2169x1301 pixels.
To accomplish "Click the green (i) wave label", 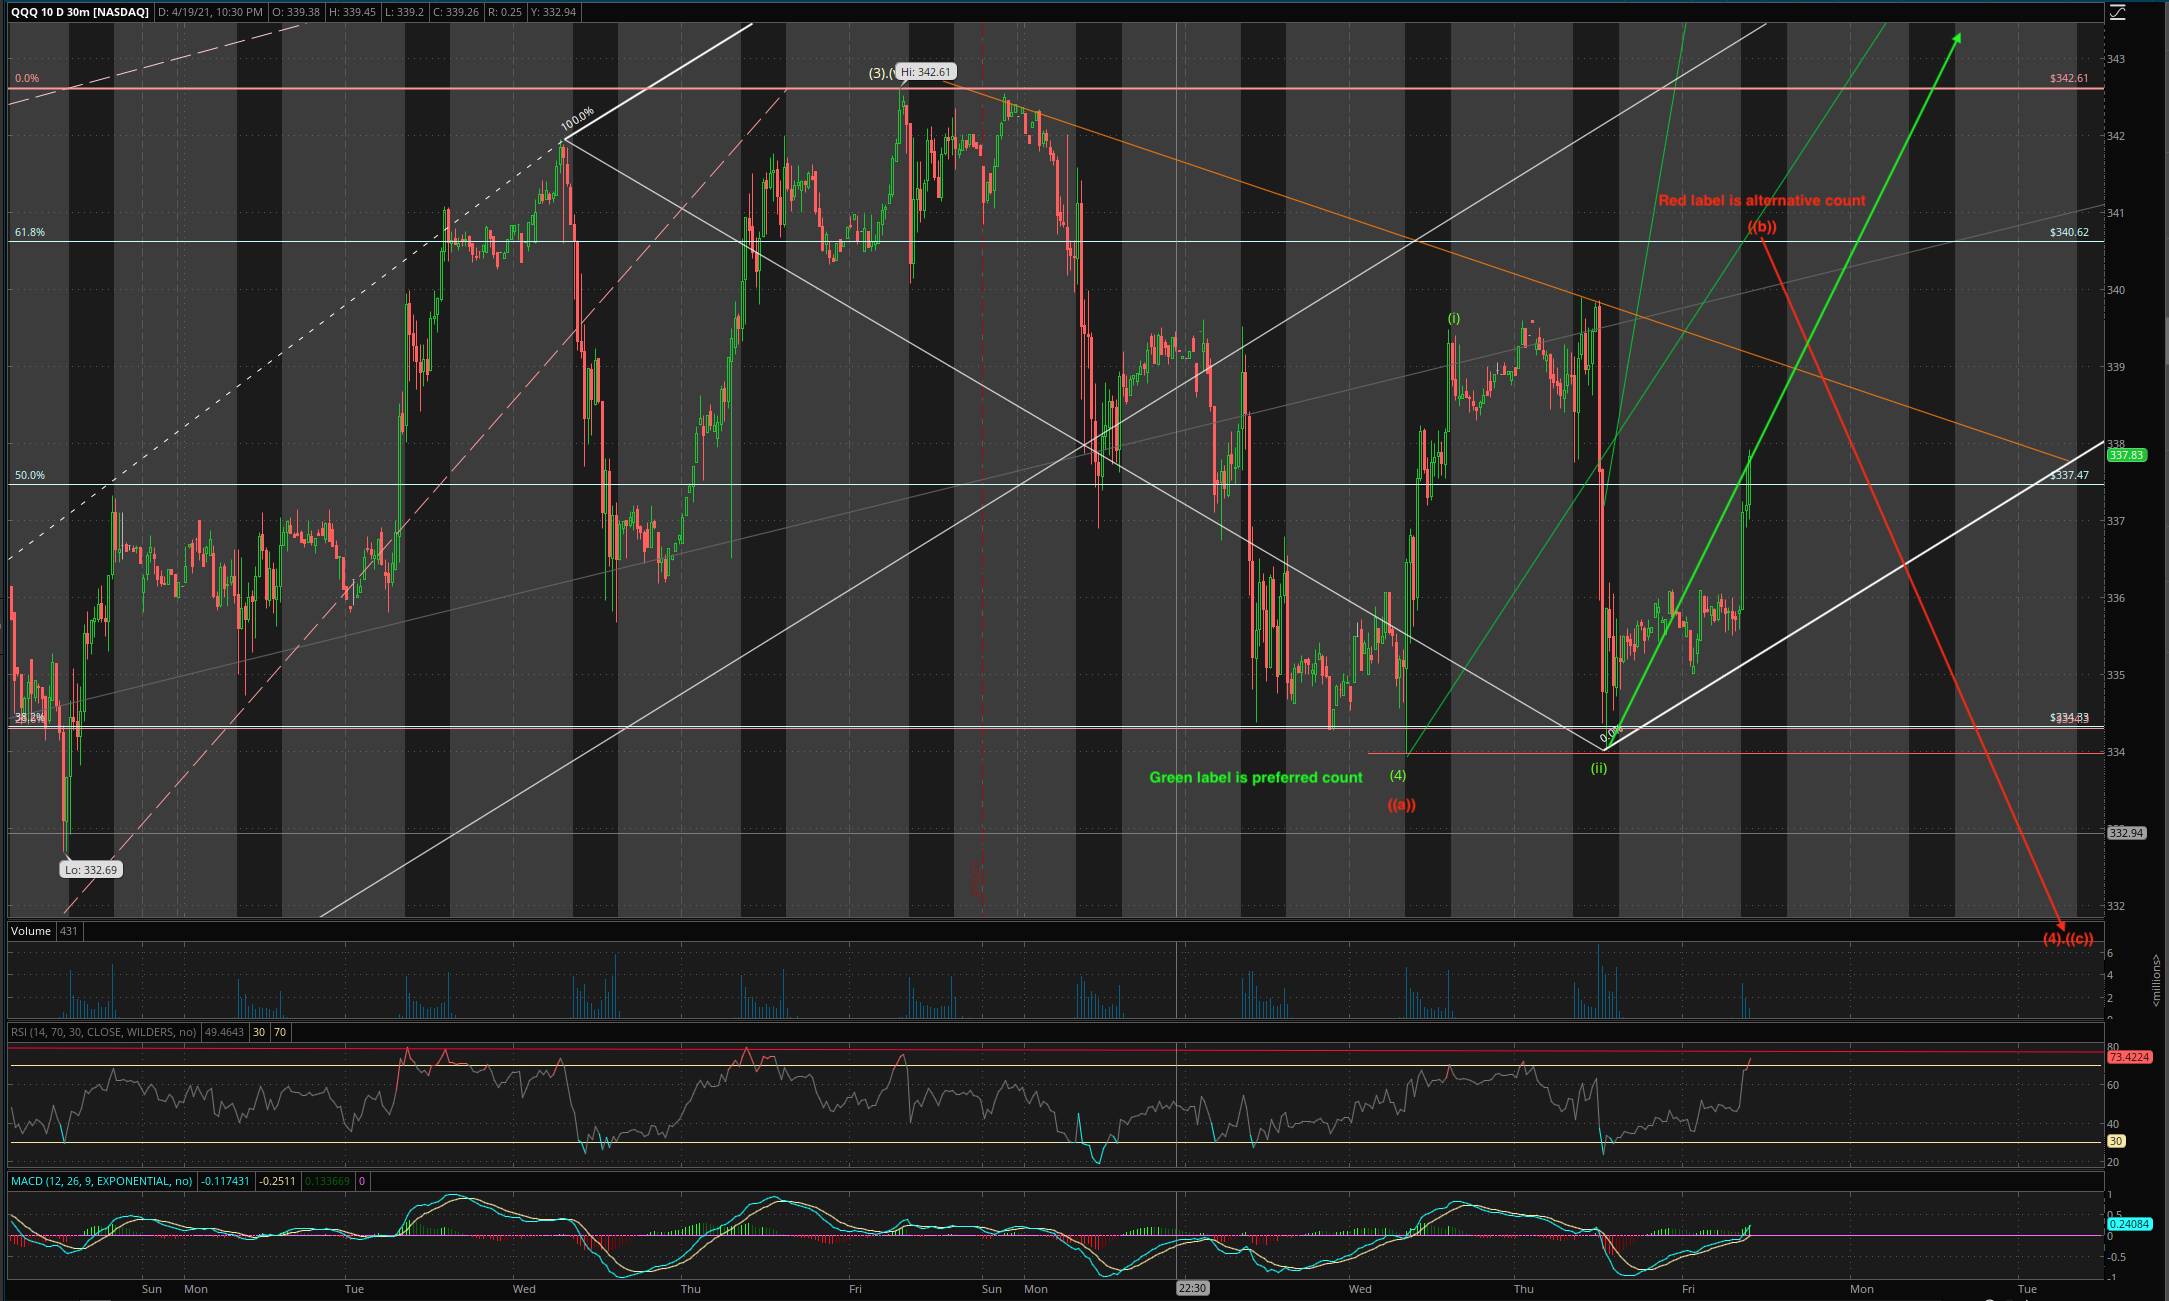I will pyautogui.click(x=1454, y=318).
